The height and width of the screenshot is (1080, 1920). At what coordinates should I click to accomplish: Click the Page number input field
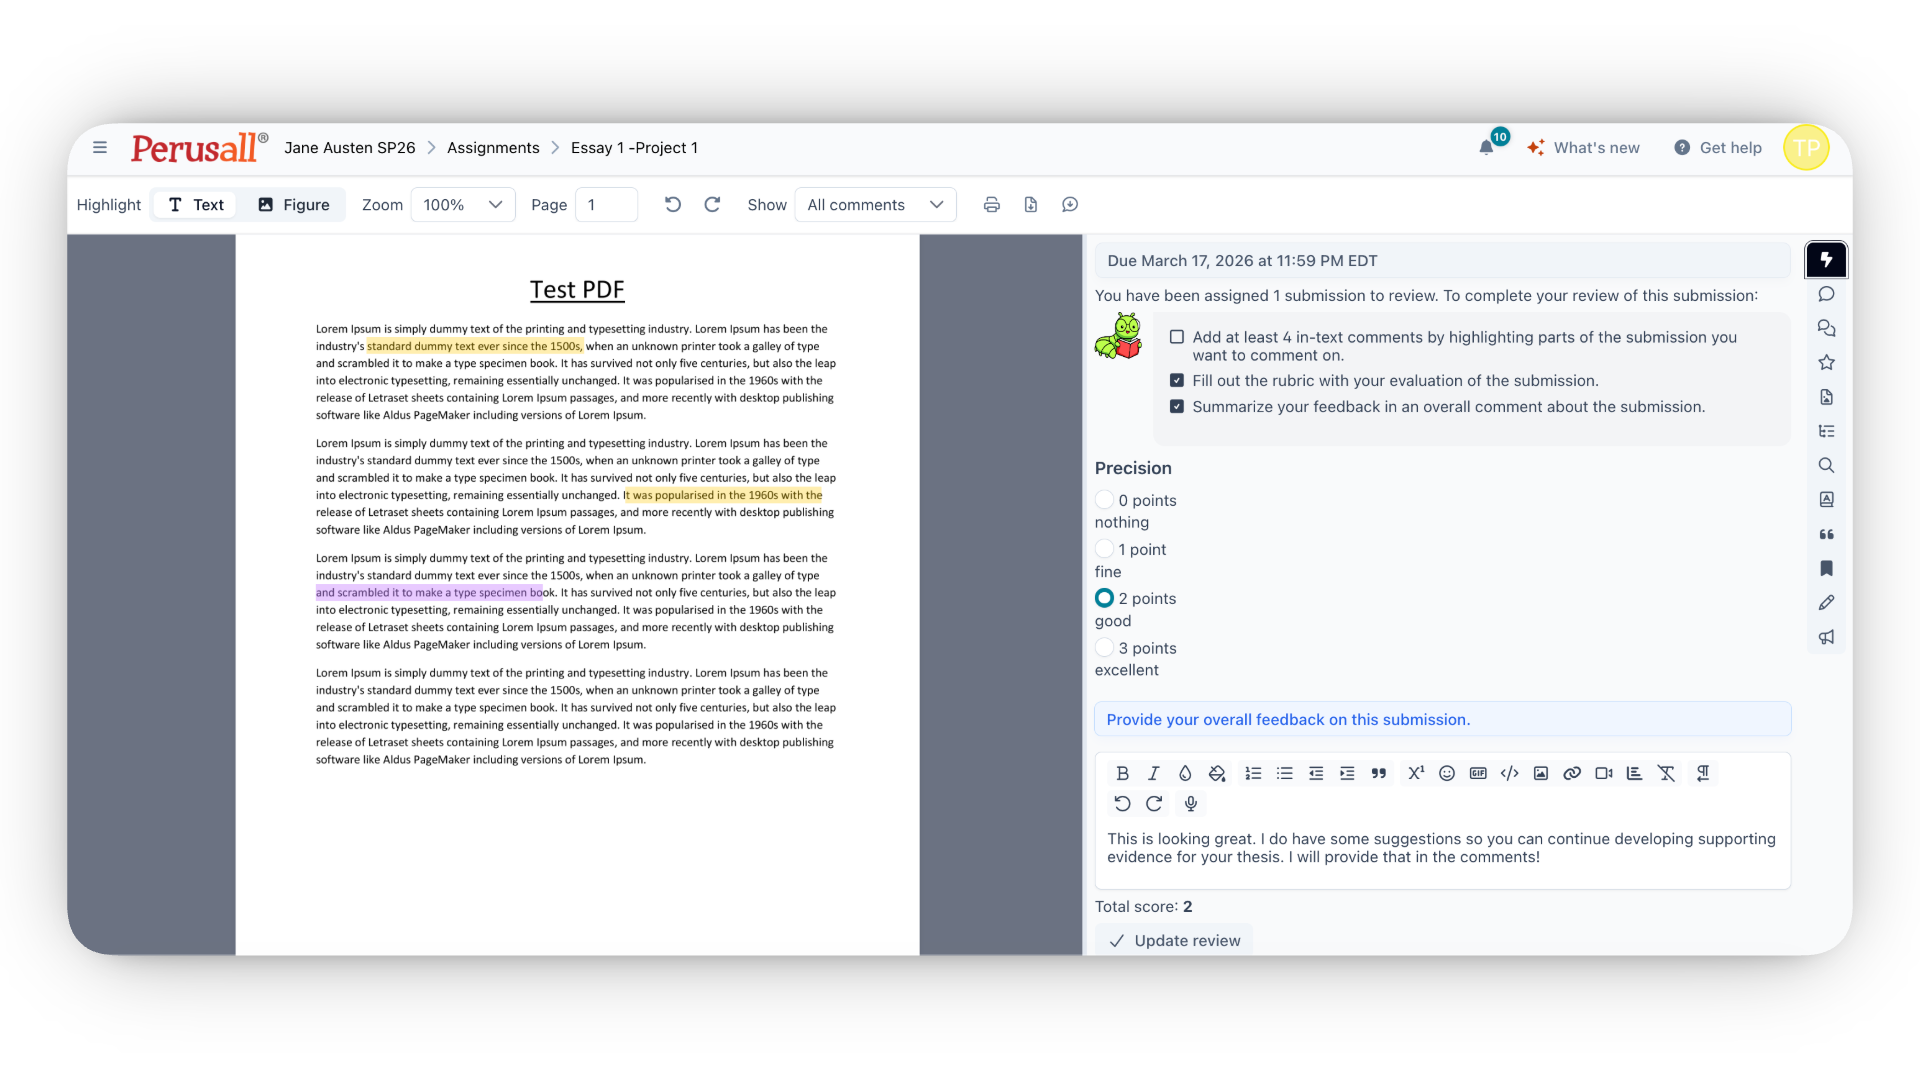[x=606, y=205]
